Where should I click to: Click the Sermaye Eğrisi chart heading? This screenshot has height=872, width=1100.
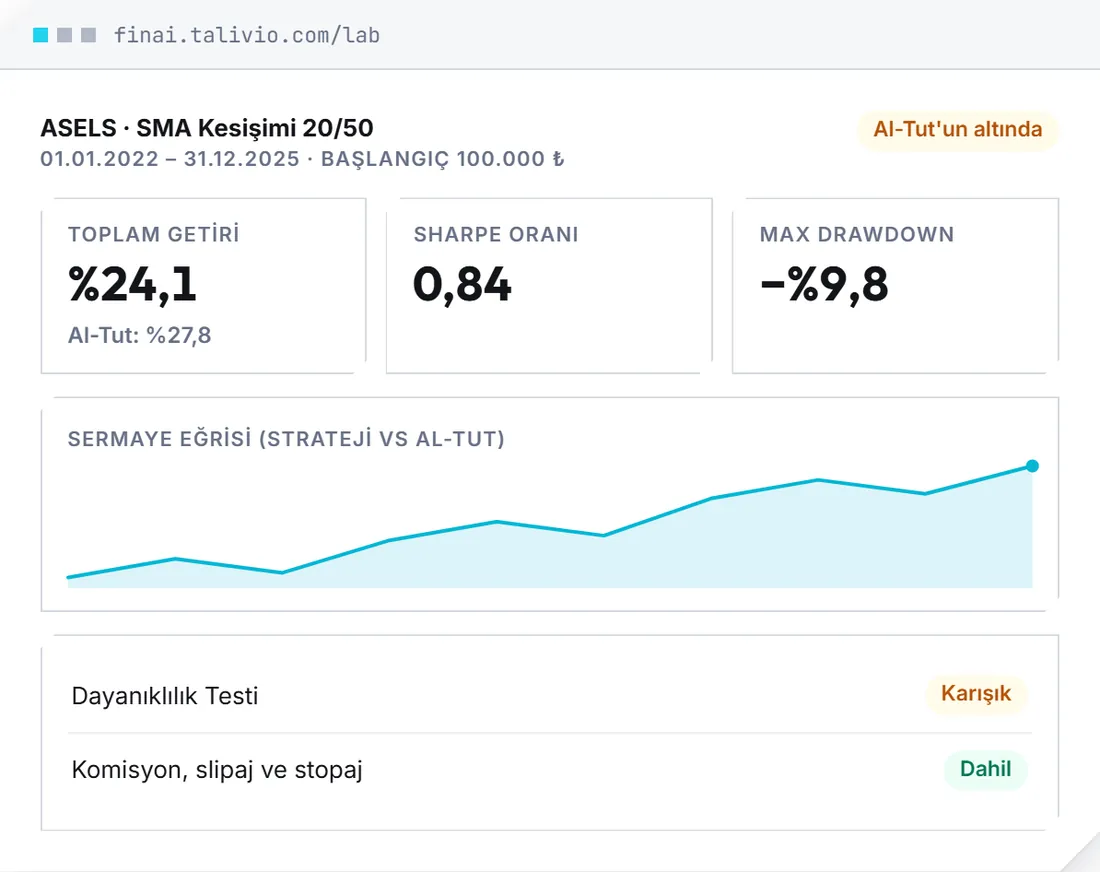click(x=286, y=439)
